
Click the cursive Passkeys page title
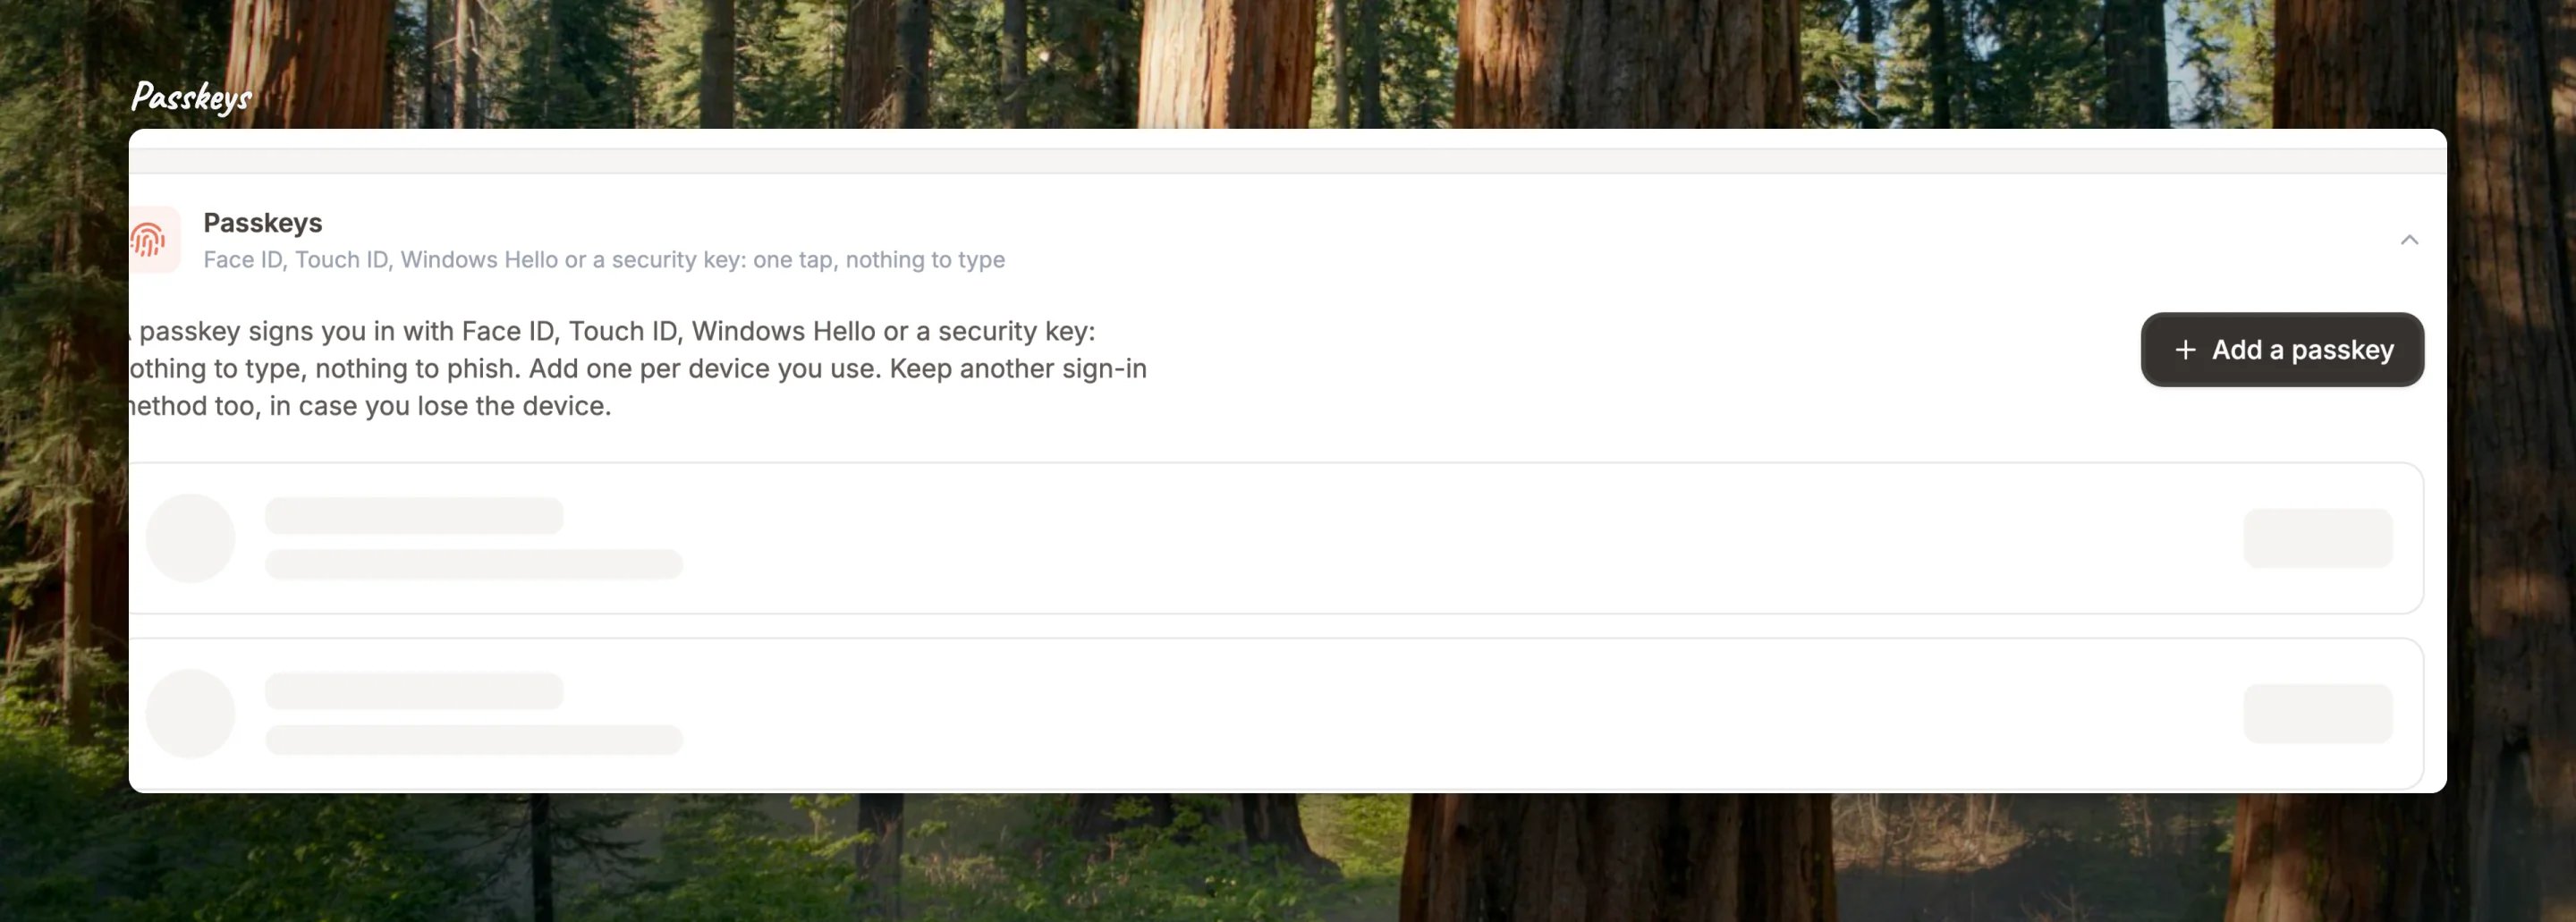click(191, 97)
